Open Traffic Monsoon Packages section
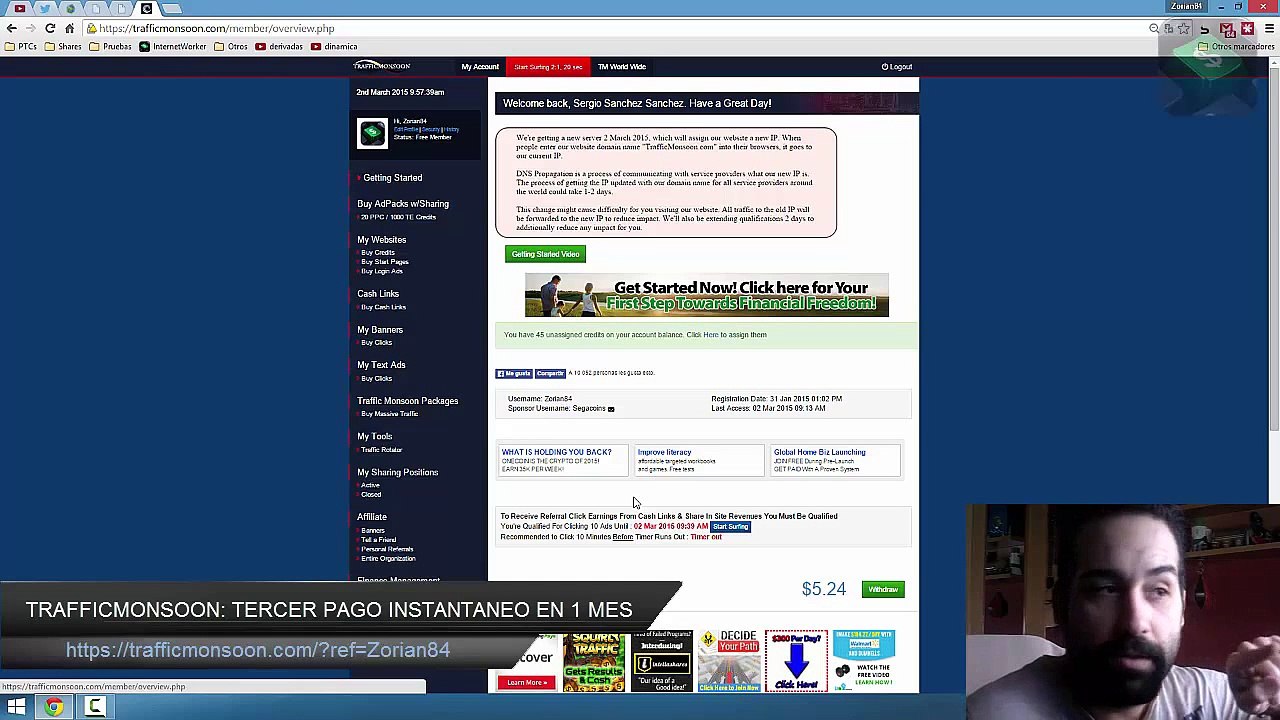This screenshot has height=720, width=1280. pos(407,401)
